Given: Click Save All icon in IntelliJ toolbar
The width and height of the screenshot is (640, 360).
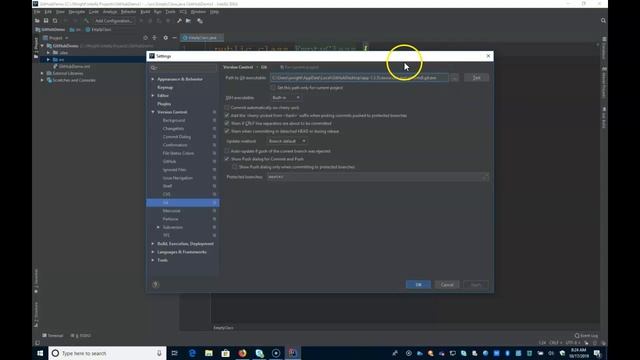Looking at the screenshot, I should [x=46, y=20].
